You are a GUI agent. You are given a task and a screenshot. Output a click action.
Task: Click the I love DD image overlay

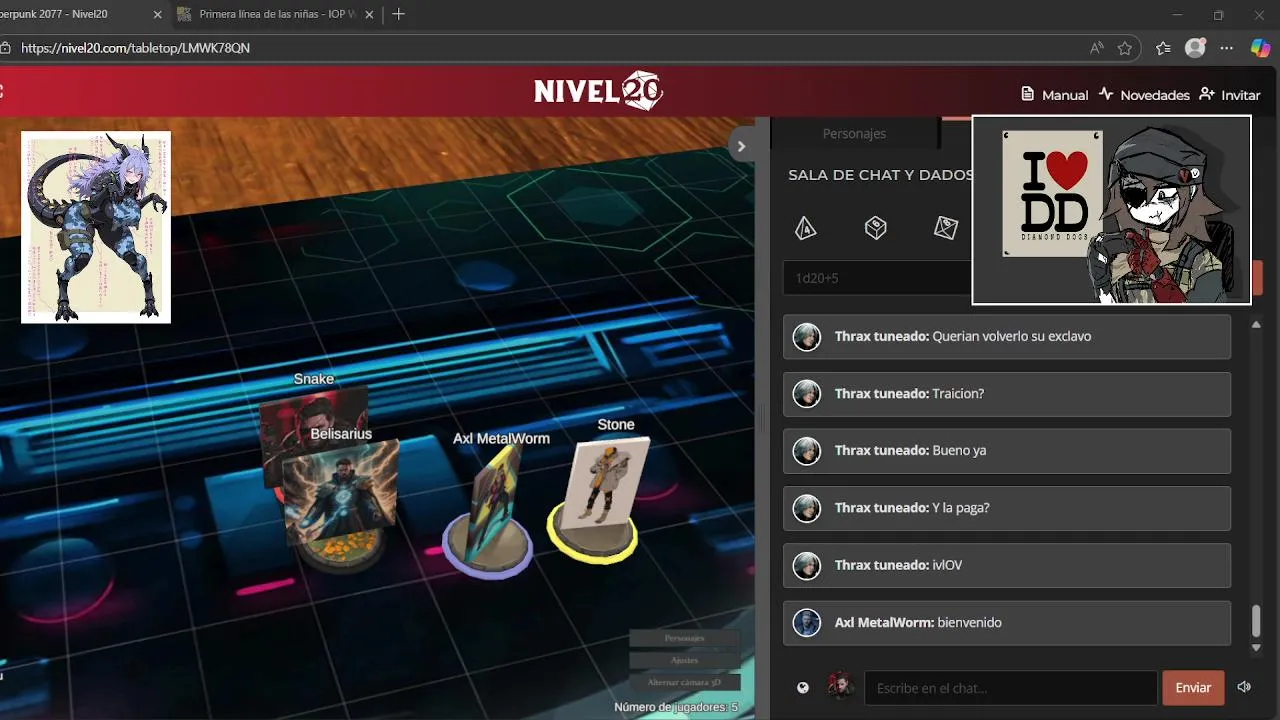1111,210
